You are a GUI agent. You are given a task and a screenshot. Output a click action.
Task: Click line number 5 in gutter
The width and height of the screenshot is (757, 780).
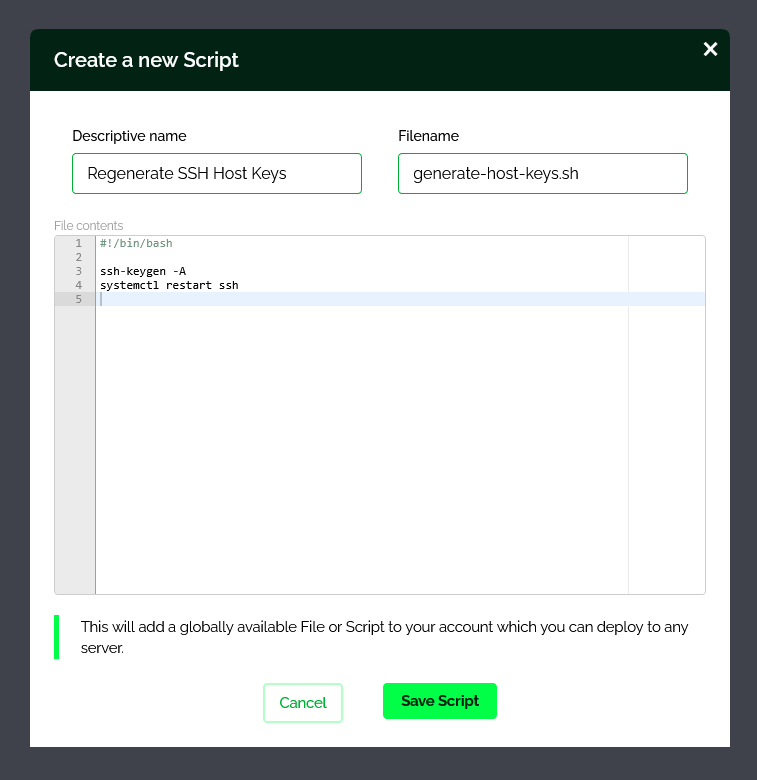pyautogui.click(x=79, y=299)
